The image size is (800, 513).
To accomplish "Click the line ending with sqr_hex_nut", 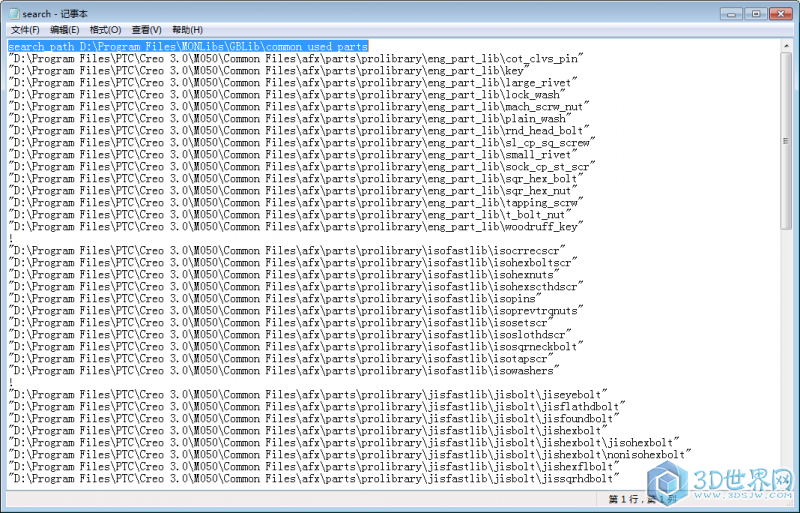I will point(293,190).
